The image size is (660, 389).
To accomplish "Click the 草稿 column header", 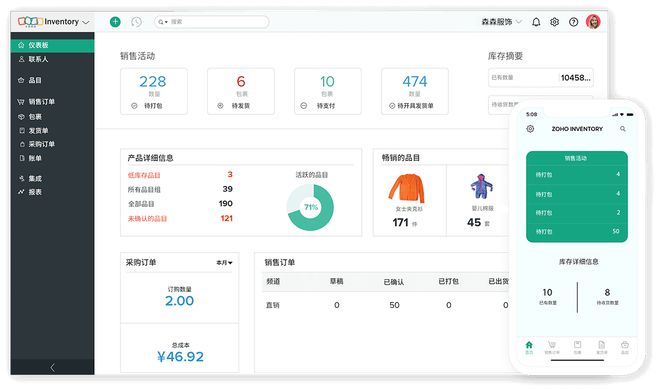I will pyautogui.click(x=336, y=282).
